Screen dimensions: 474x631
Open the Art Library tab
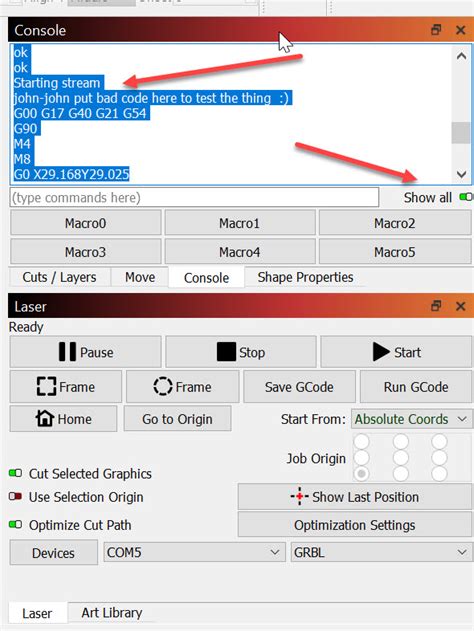click(x=111, y=612)
